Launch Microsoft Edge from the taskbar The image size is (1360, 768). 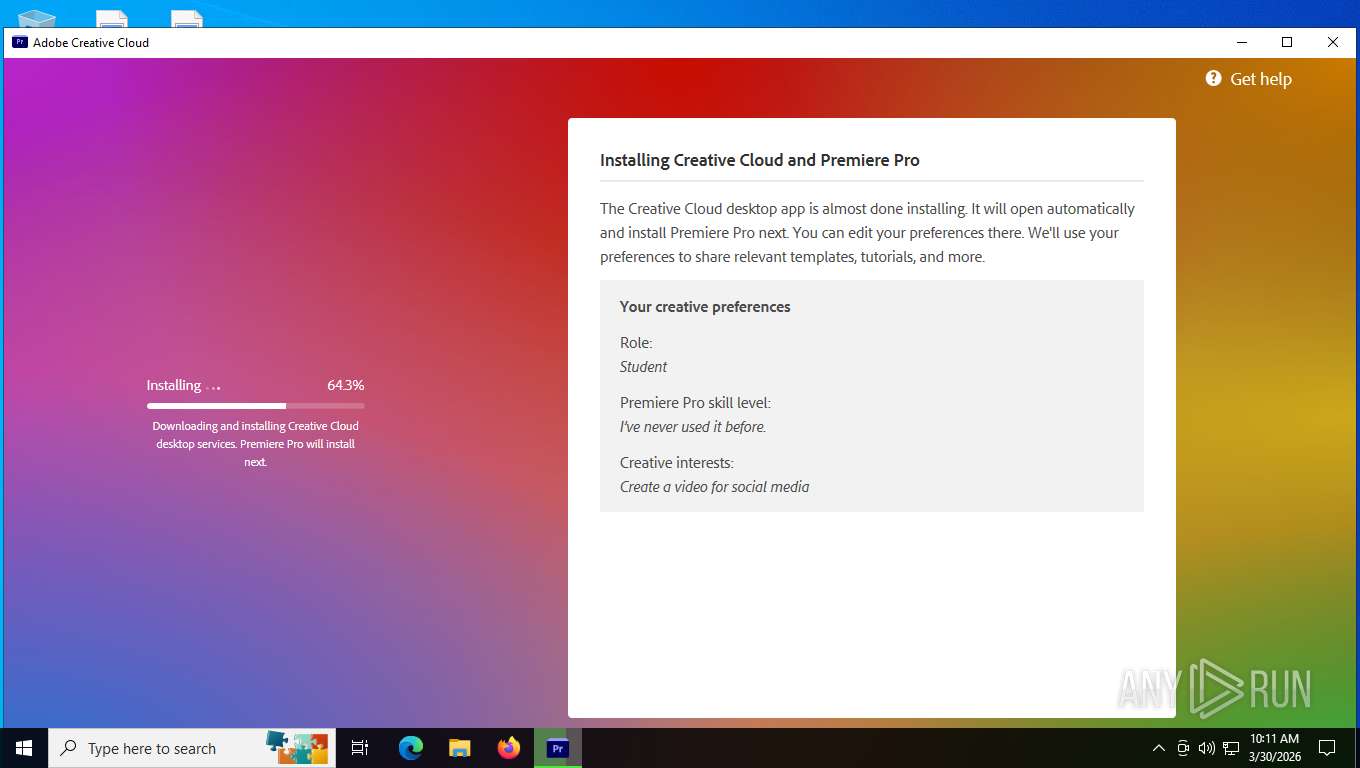click(411, 748)
